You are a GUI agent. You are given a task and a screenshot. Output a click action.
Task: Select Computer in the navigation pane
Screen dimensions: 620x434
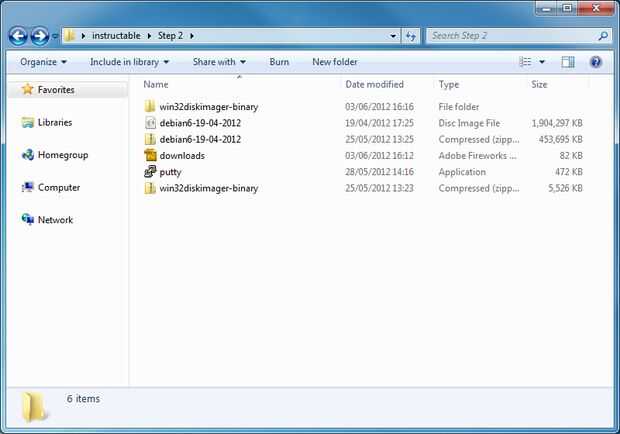pyautogui.click(x=59, y=187)
